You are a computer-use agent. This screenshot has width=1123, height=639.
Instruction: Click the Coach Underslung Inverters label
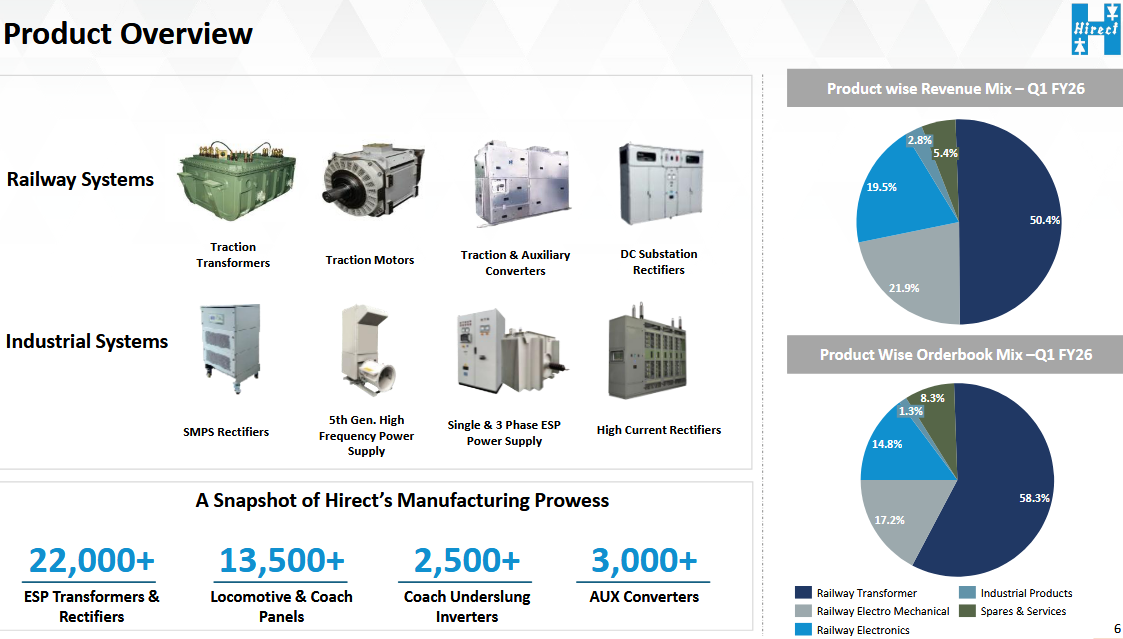point(467,606)
